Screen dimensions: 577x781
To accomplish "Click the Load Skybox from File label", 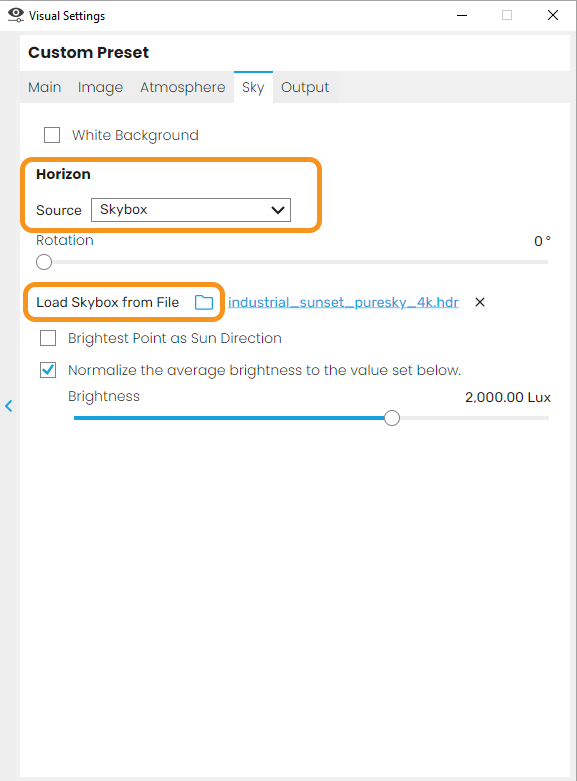I will (x=108, y=302).
